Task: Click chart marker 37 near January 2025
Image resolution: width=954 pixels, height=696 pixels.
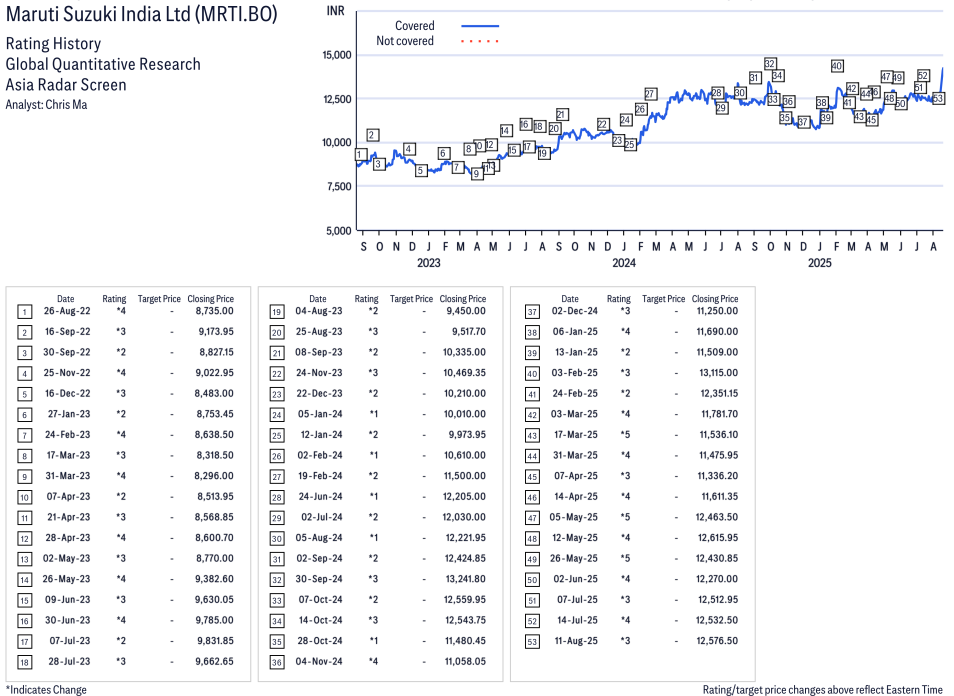Action: pyautogui.click(x=803, y=122)
